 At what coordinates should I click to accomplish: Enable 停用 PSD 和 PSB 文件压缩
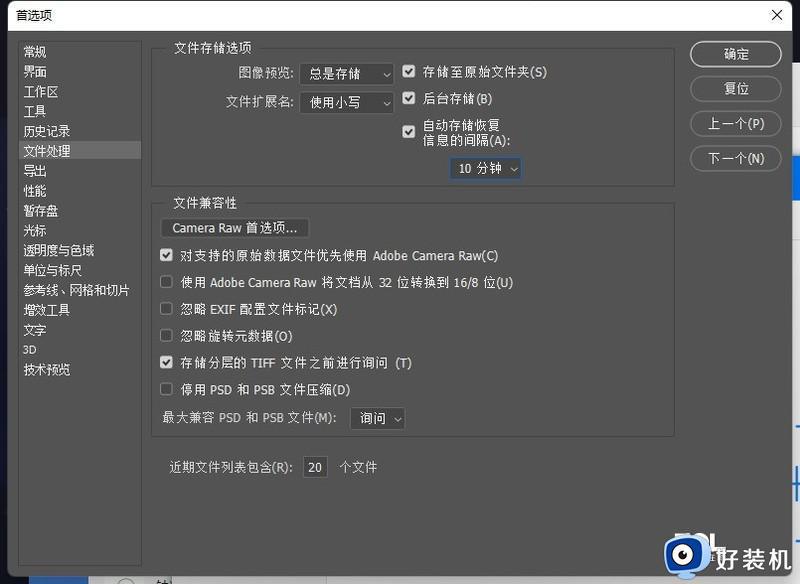coord(167,390)
